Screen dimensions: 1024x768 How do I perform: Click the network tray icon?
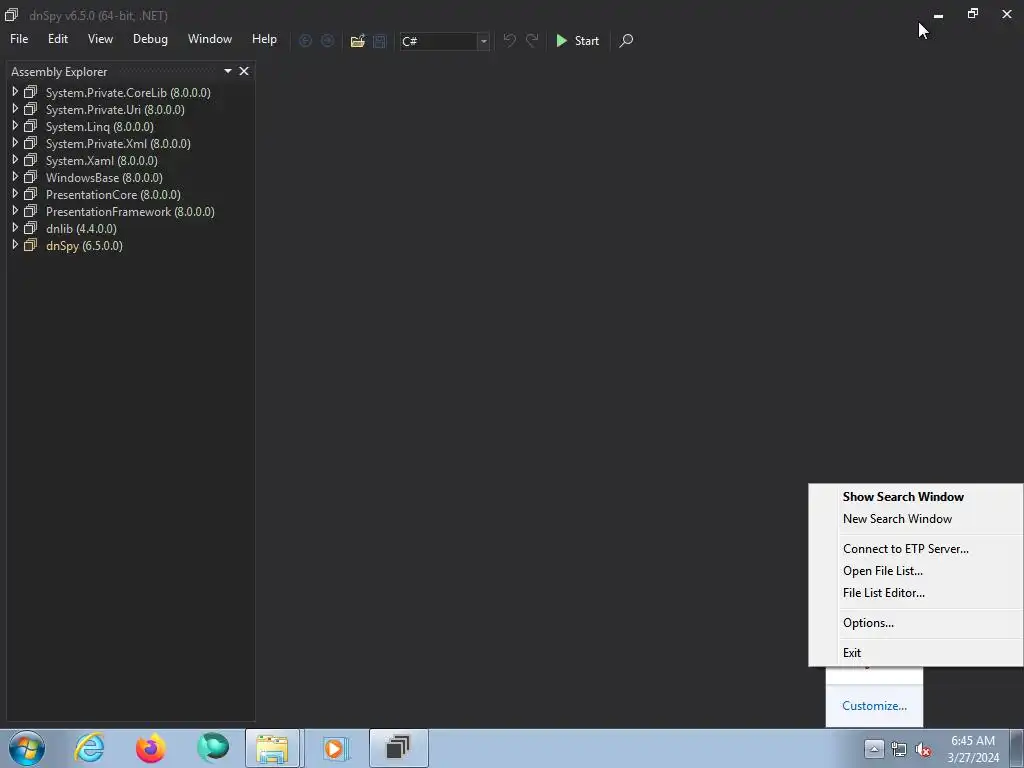click(899, 750)
